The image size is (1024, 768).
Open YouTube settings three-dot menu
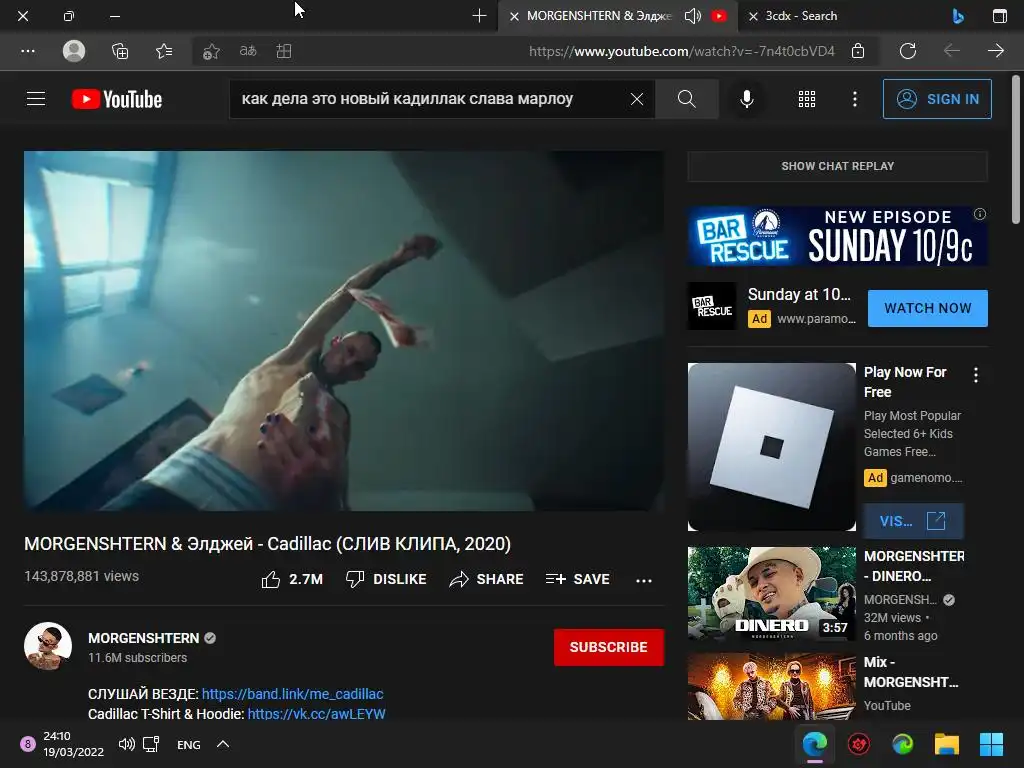pos(854,99)
